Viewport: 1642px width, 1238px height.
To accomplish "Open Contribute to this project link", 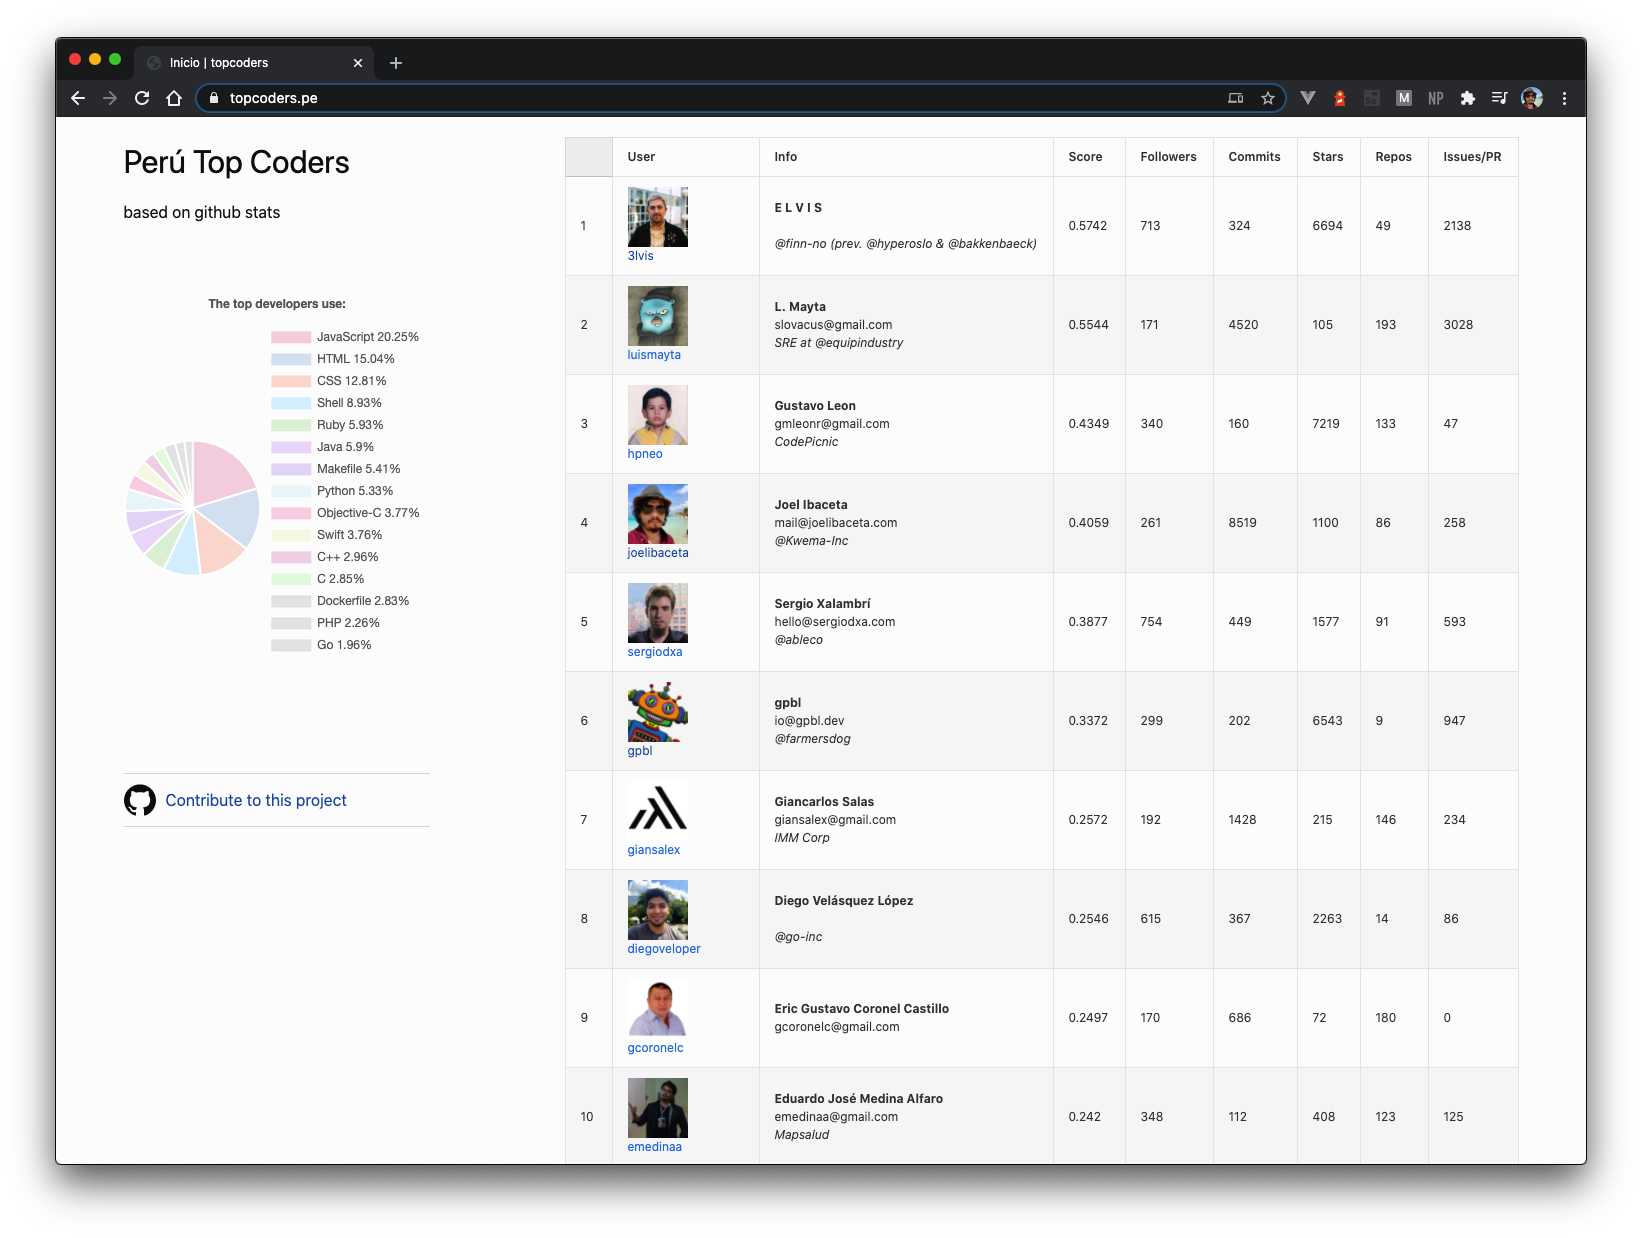I will [x=256, y=800].
